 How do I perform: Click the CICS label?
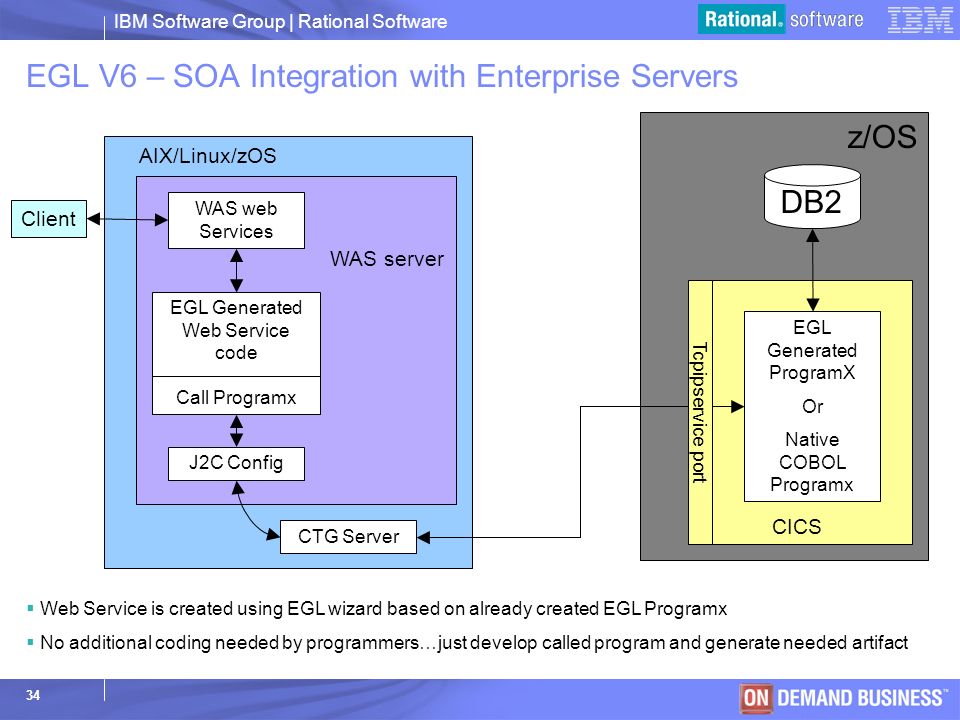coord(797,527)
